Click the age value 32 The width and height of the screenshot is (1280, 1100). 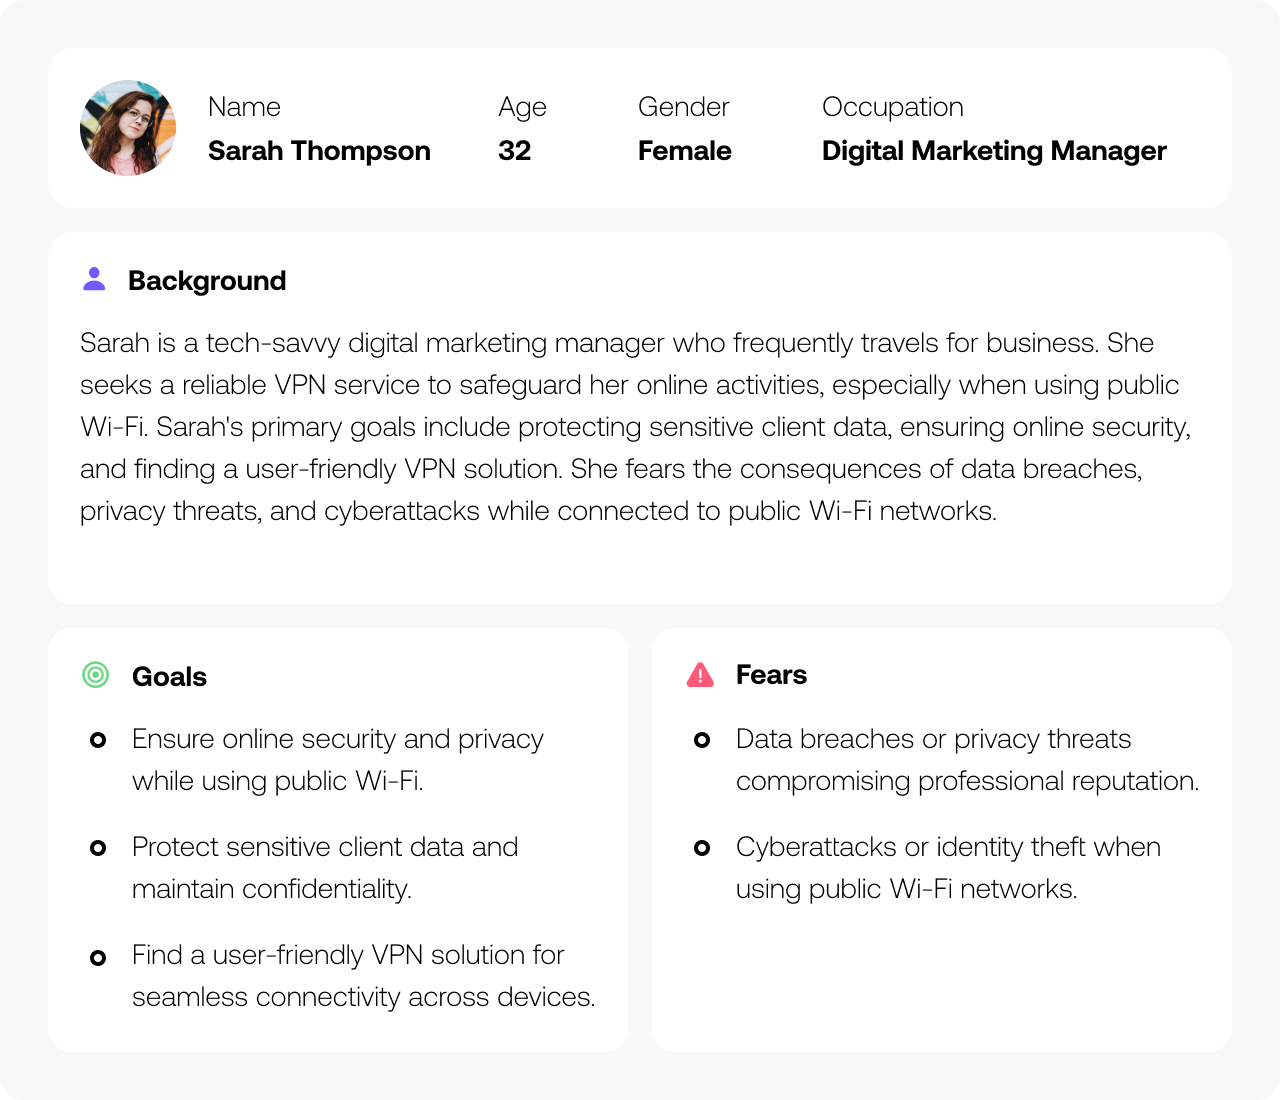(x=514, y=151)
